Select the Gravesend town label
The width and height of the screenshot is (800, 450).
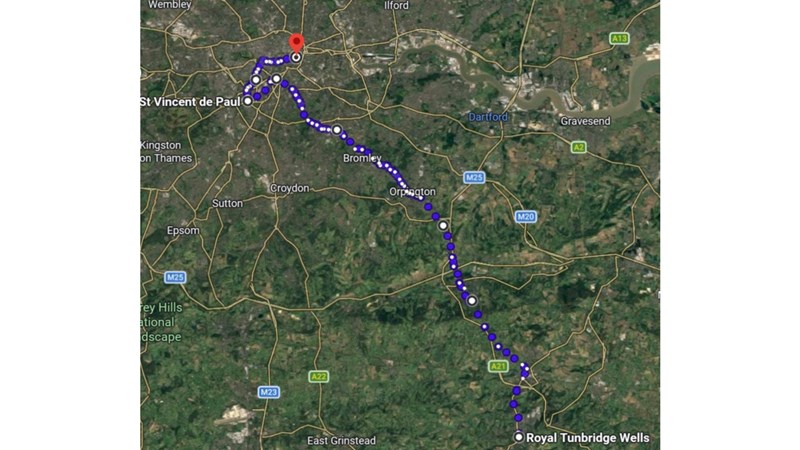585,121
